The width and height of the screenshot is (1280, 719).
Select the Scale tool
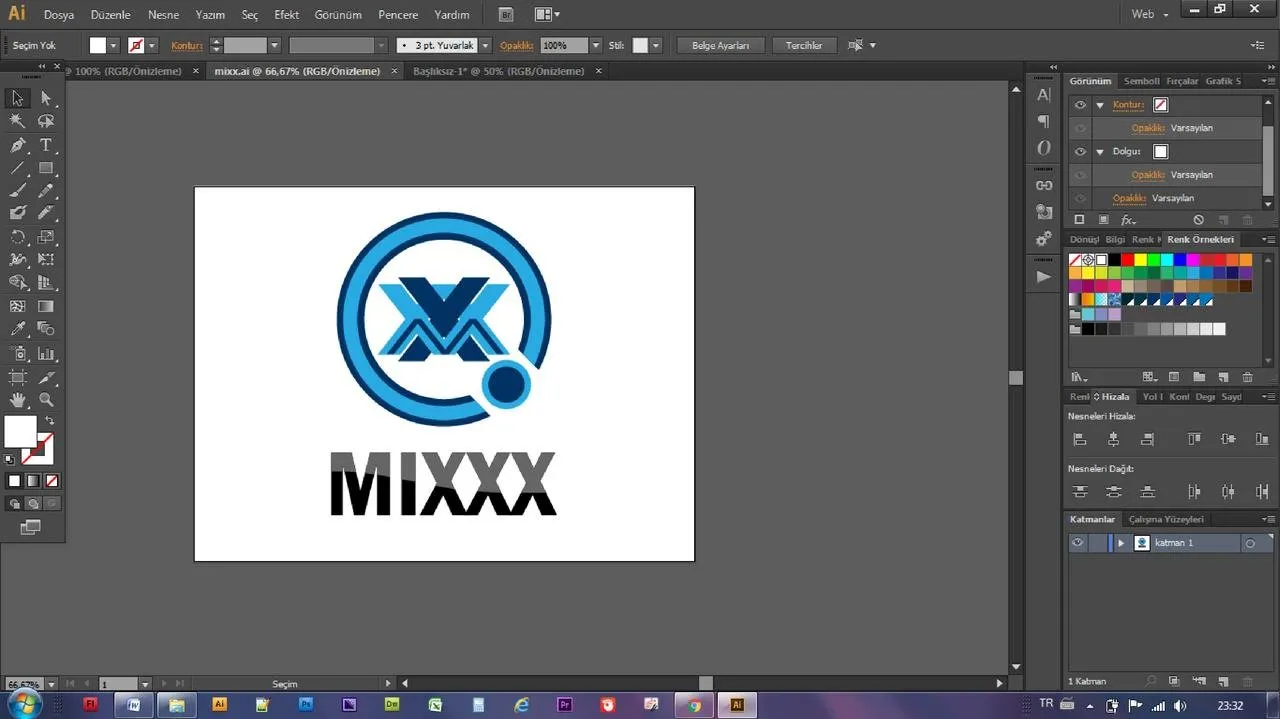(x=46, y=237)
